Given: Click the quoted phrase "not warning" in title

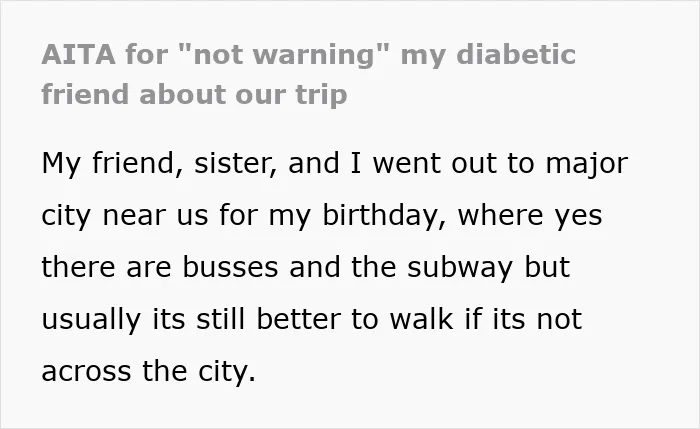Looking at the screenshot, I should tap(284, 54).
